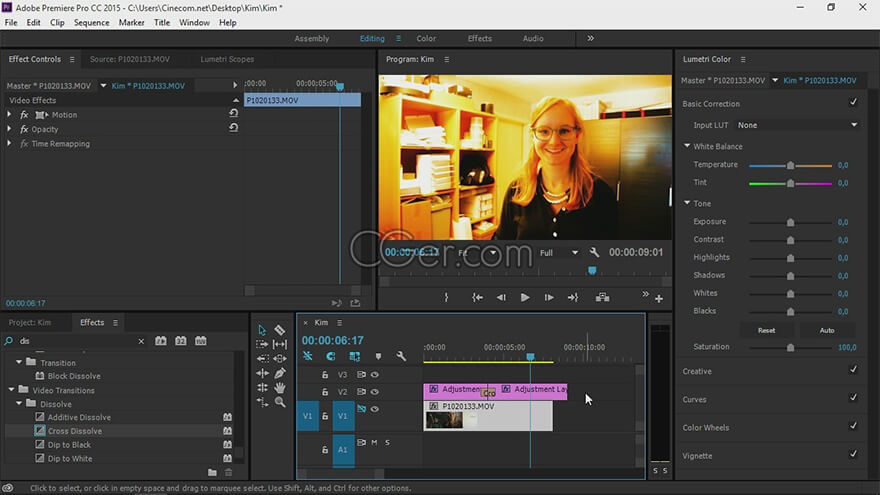Toggle V1 track output eye
Screen dimensions: 880x495
pos(375,409)
